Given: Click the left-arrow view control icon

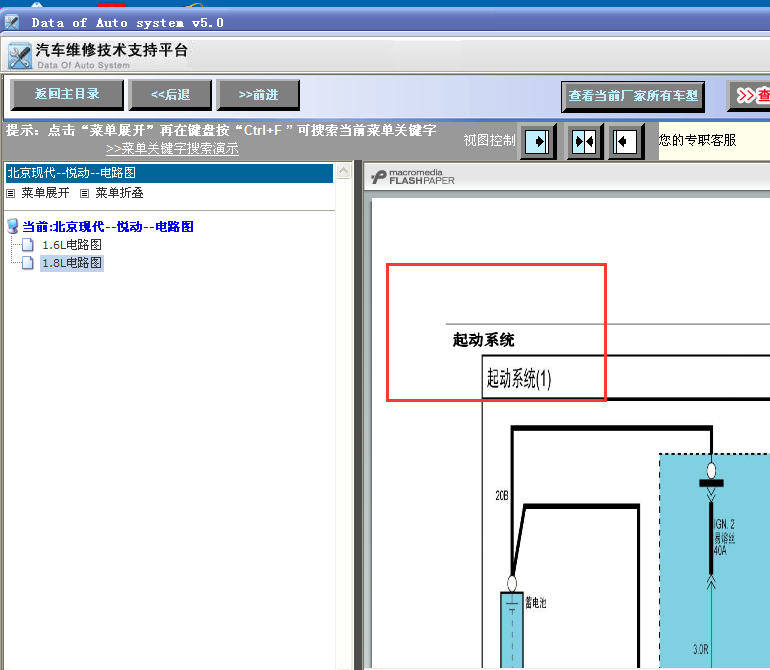Looking at the screenshot, I should click(626, 142).
